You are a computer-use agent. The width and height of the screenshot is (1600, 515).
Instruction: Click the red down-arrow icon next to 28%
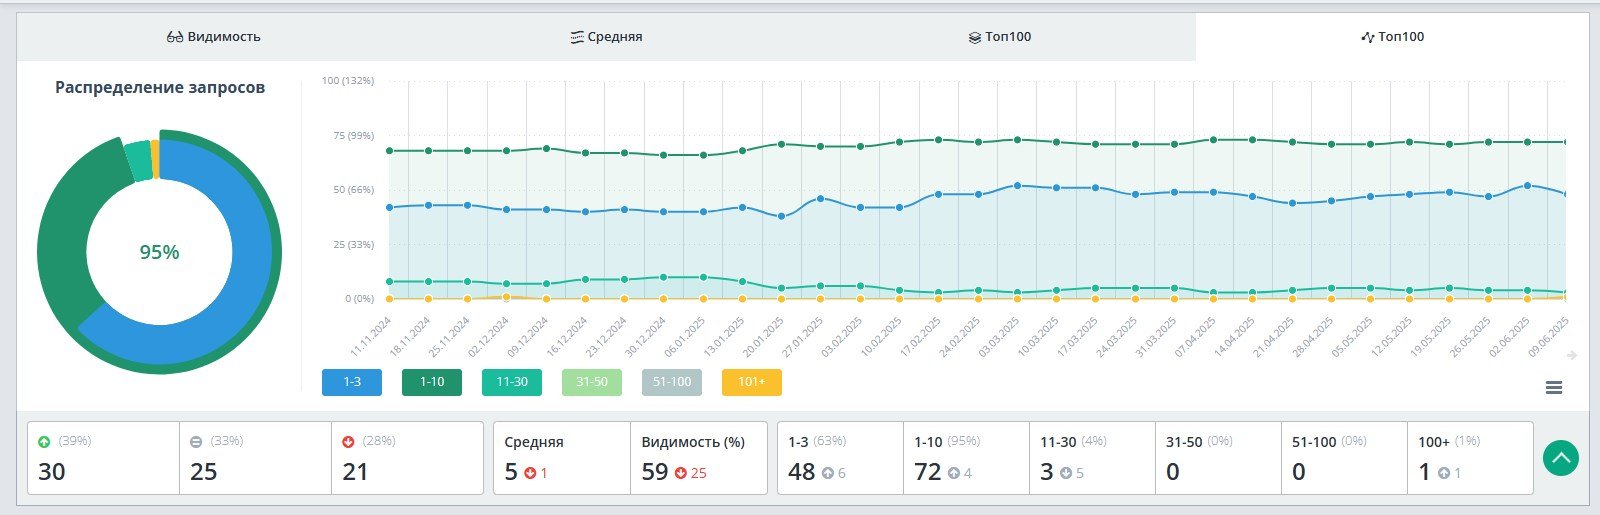[348, 441]
